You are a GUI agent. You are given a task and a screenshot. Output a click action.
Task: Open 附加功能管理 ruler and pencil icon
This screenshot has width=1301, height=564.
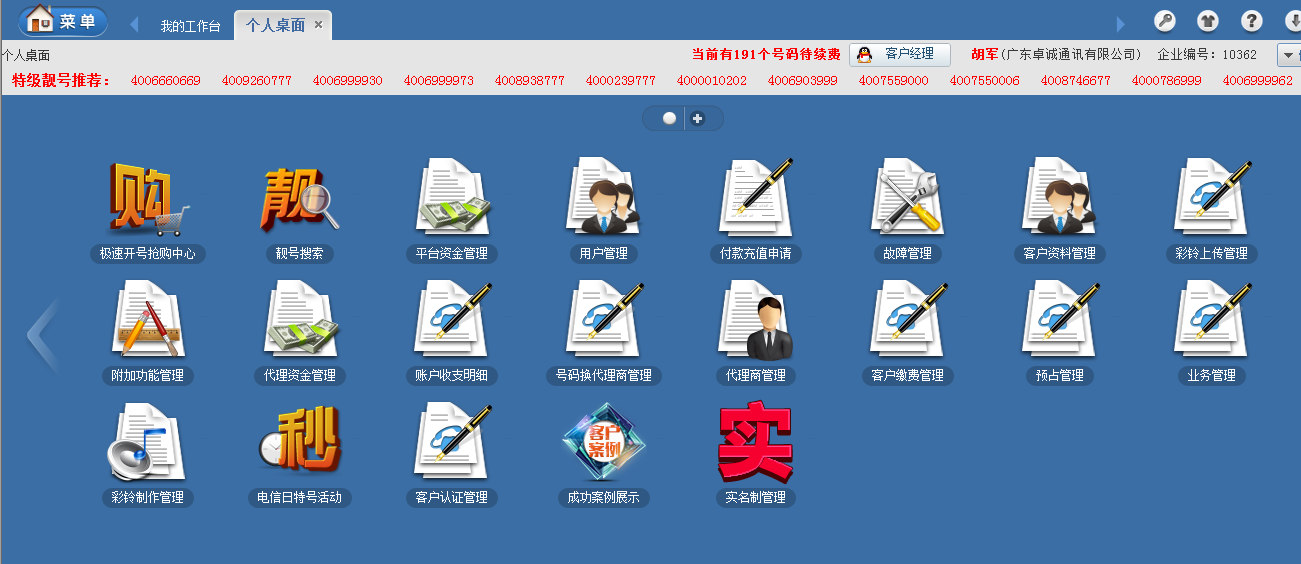pyautogui.click(x=148, y=322)
